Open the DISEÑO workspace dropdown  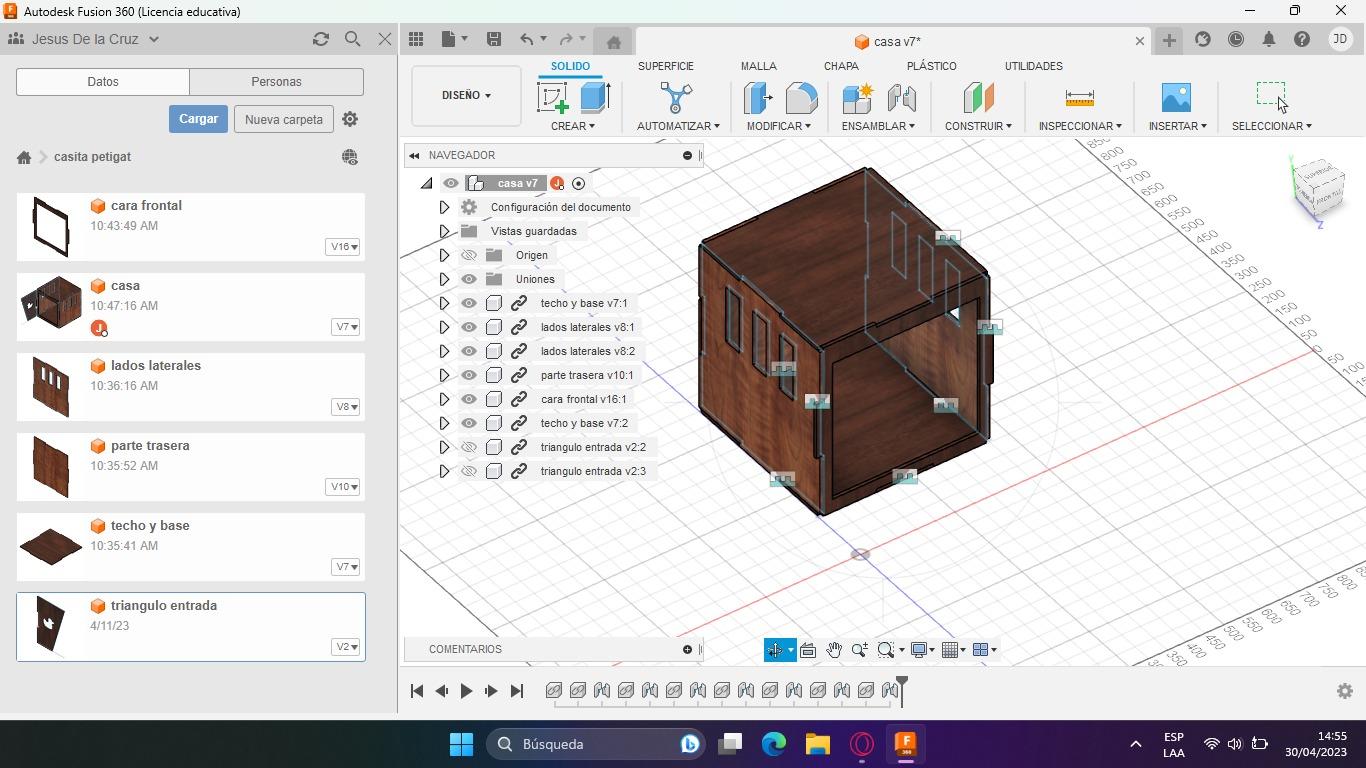(466, 96)
